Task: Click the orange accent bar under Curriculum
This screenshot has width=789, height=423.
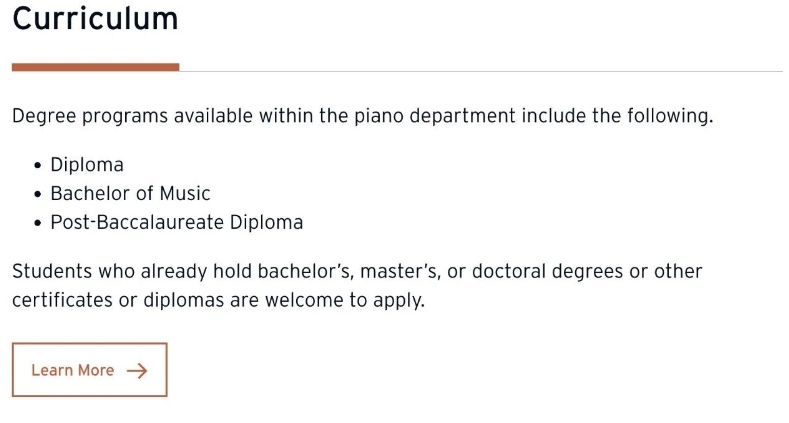Action: click(x=96, y=67)
